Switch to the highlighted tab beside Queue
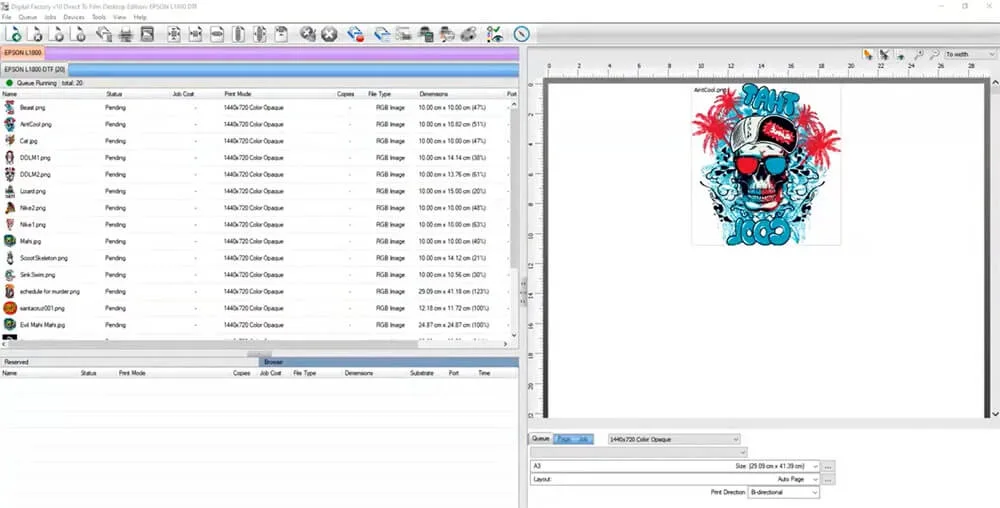The image size is (1000, 508). tap(573, 439)
